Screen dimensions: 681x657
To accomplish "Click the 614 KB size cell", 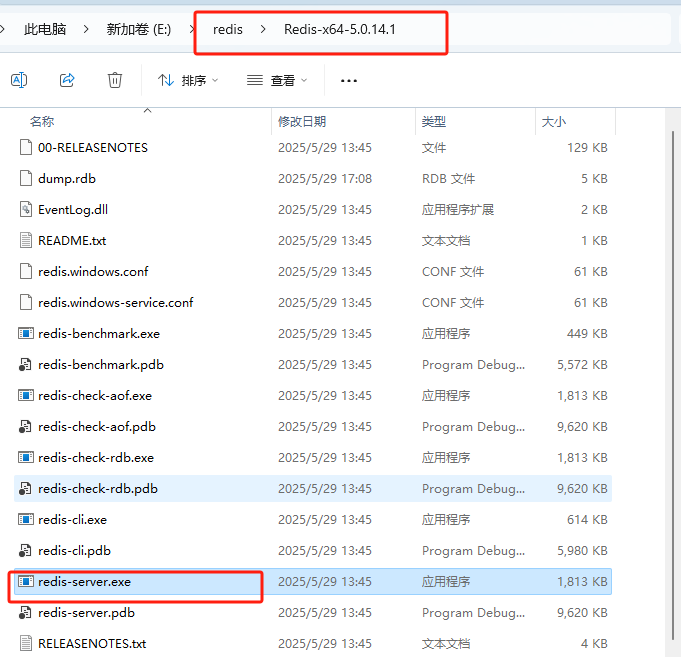I will 587,520.
